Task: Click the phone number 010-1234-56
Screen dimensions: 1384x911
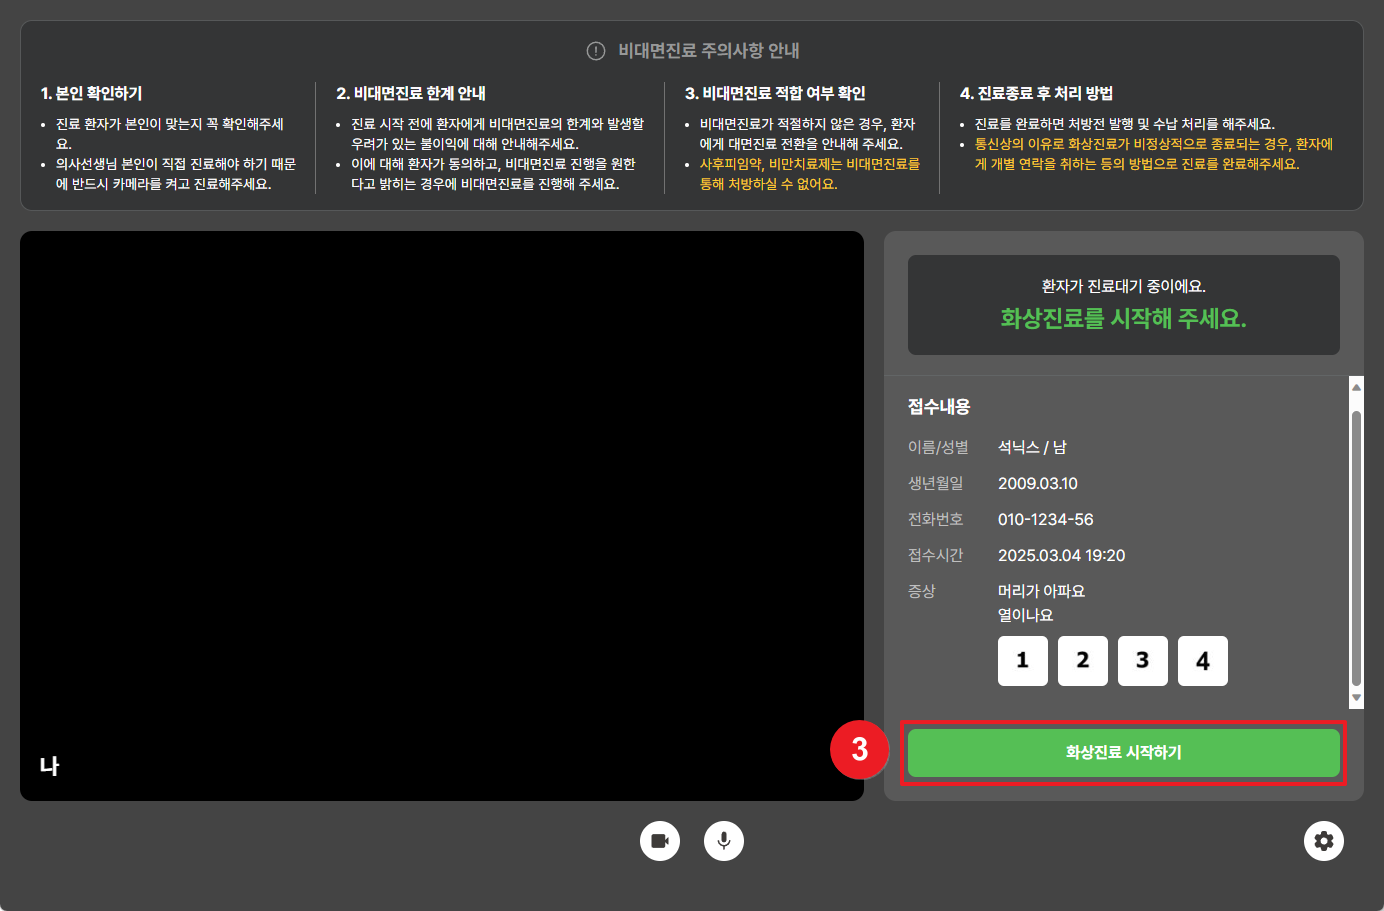Action: click(1045, 520)
